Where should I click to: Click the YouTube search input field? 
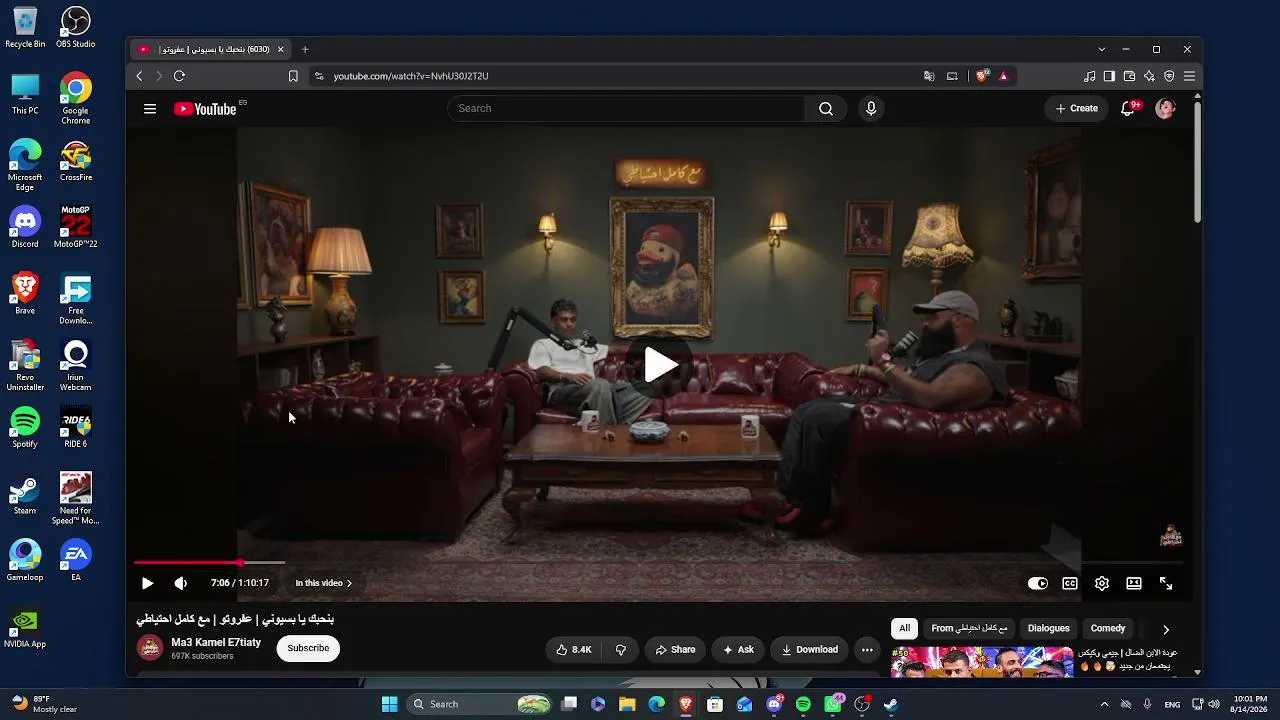pos(626,109)
